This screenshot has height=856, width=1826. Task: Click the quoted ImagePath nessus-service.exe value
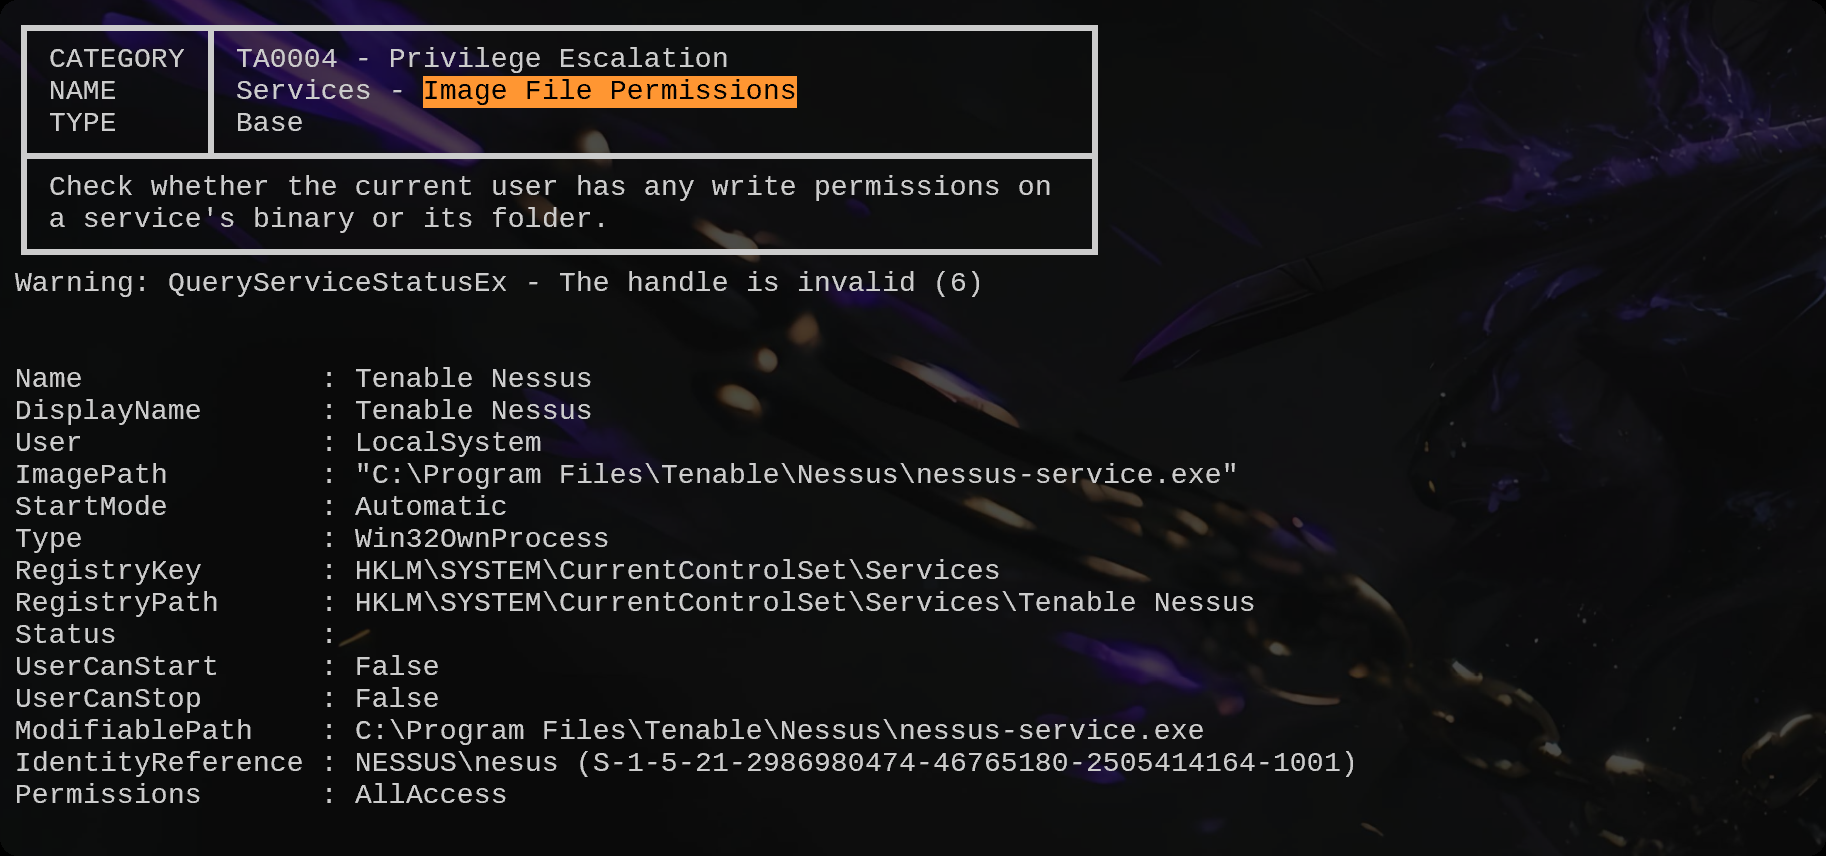coord(796,475)
